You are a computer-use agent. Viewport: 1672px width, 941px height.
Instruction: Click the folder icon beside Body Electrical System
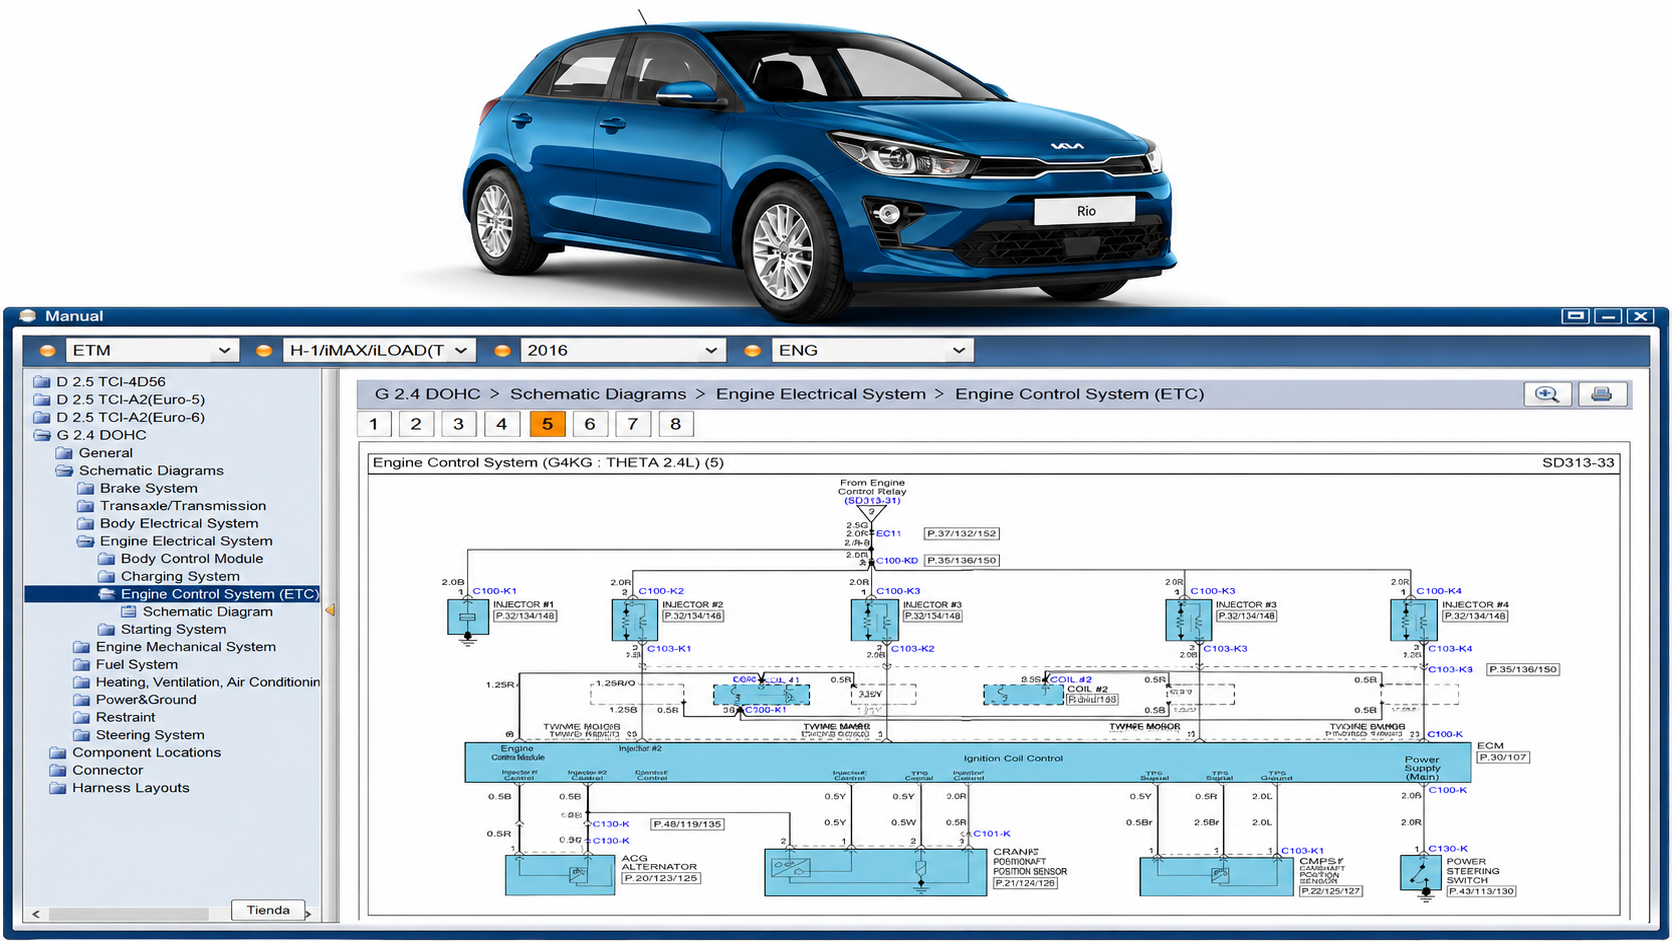[x=86, y=524]
